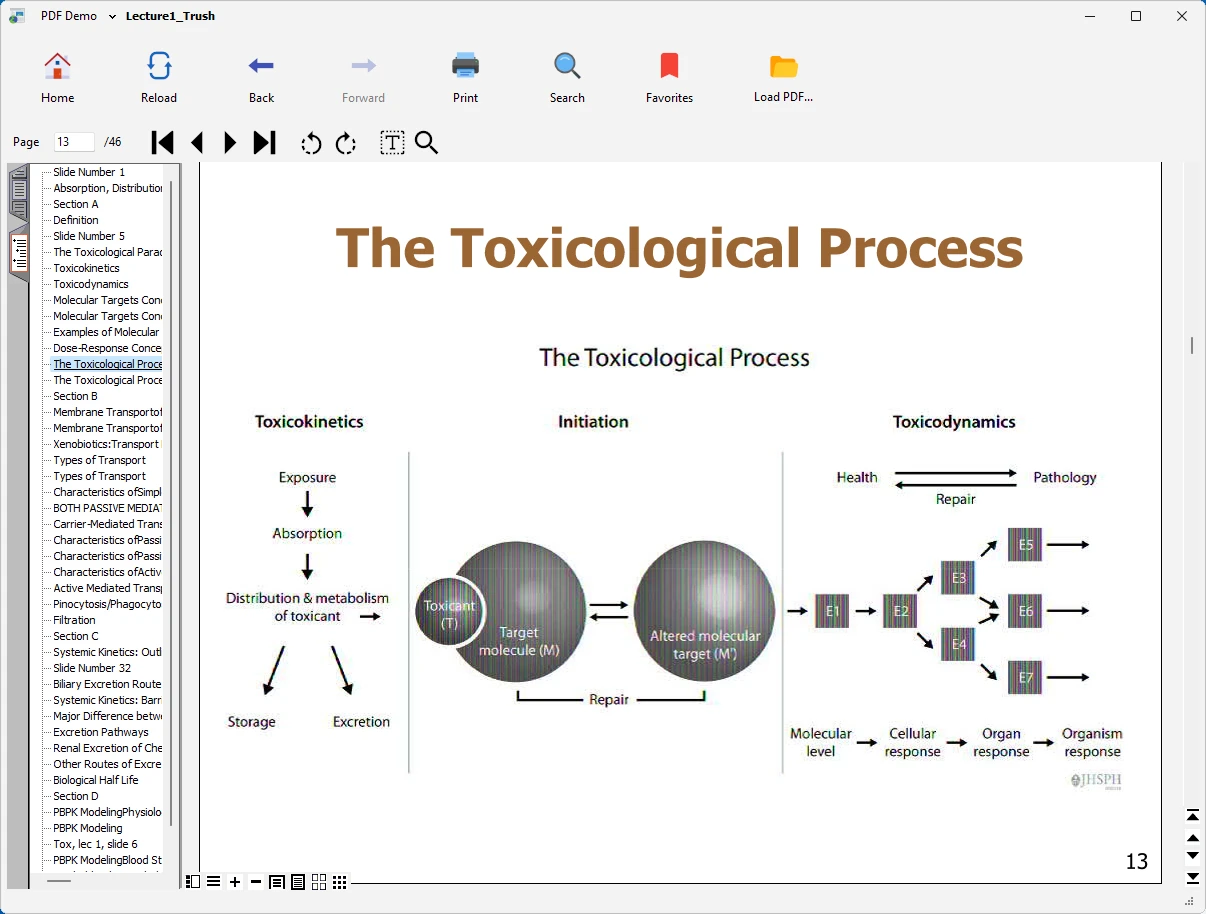Reload the current PDF document
The width and height of the screenshot is (1206, 914).
click(x=159, y=67)
